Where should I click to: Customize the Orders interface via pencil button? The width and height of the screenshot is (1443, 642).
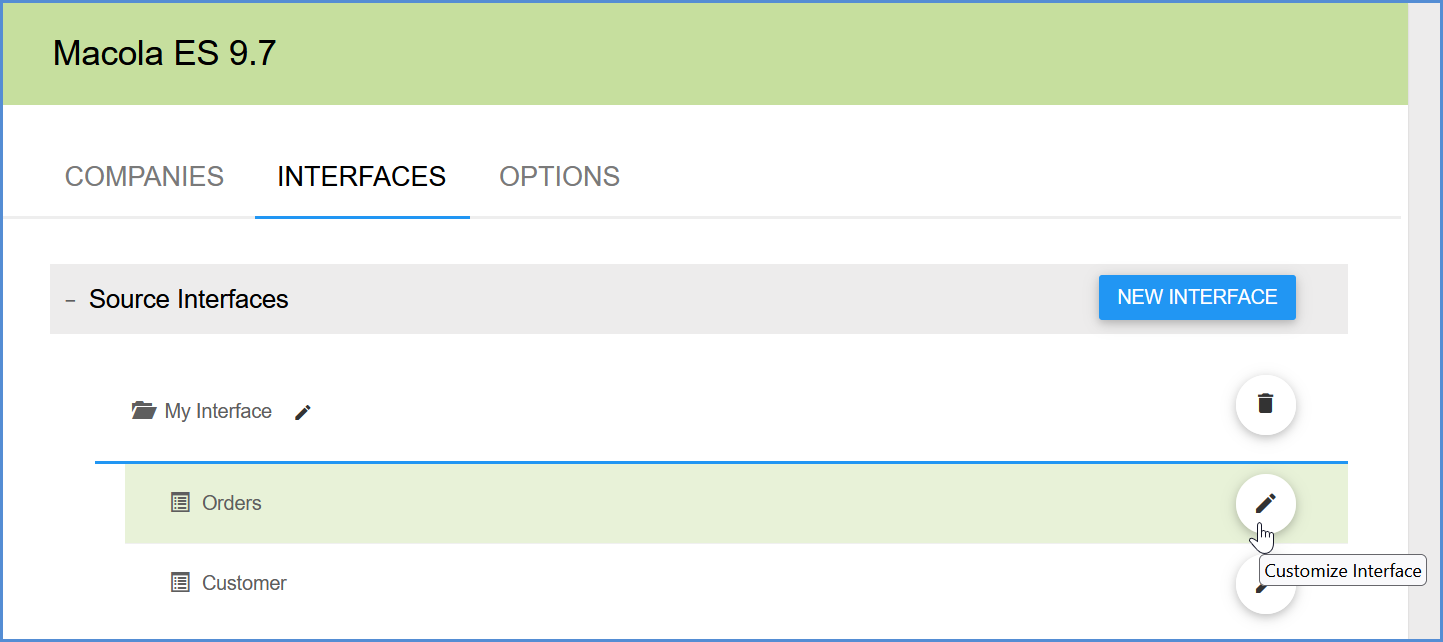point(1265,503)
